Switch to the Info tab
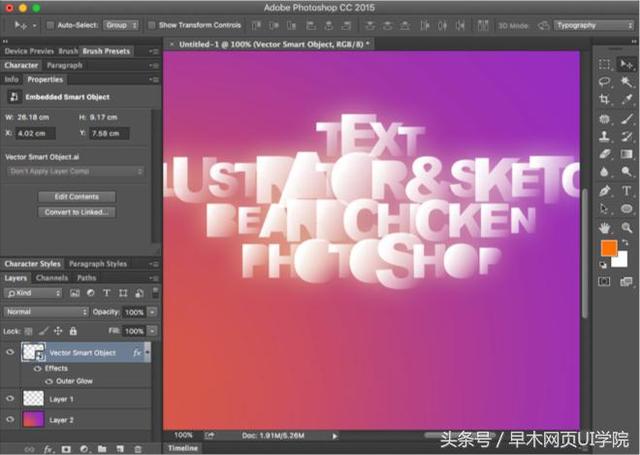 [x=11, y=80]
